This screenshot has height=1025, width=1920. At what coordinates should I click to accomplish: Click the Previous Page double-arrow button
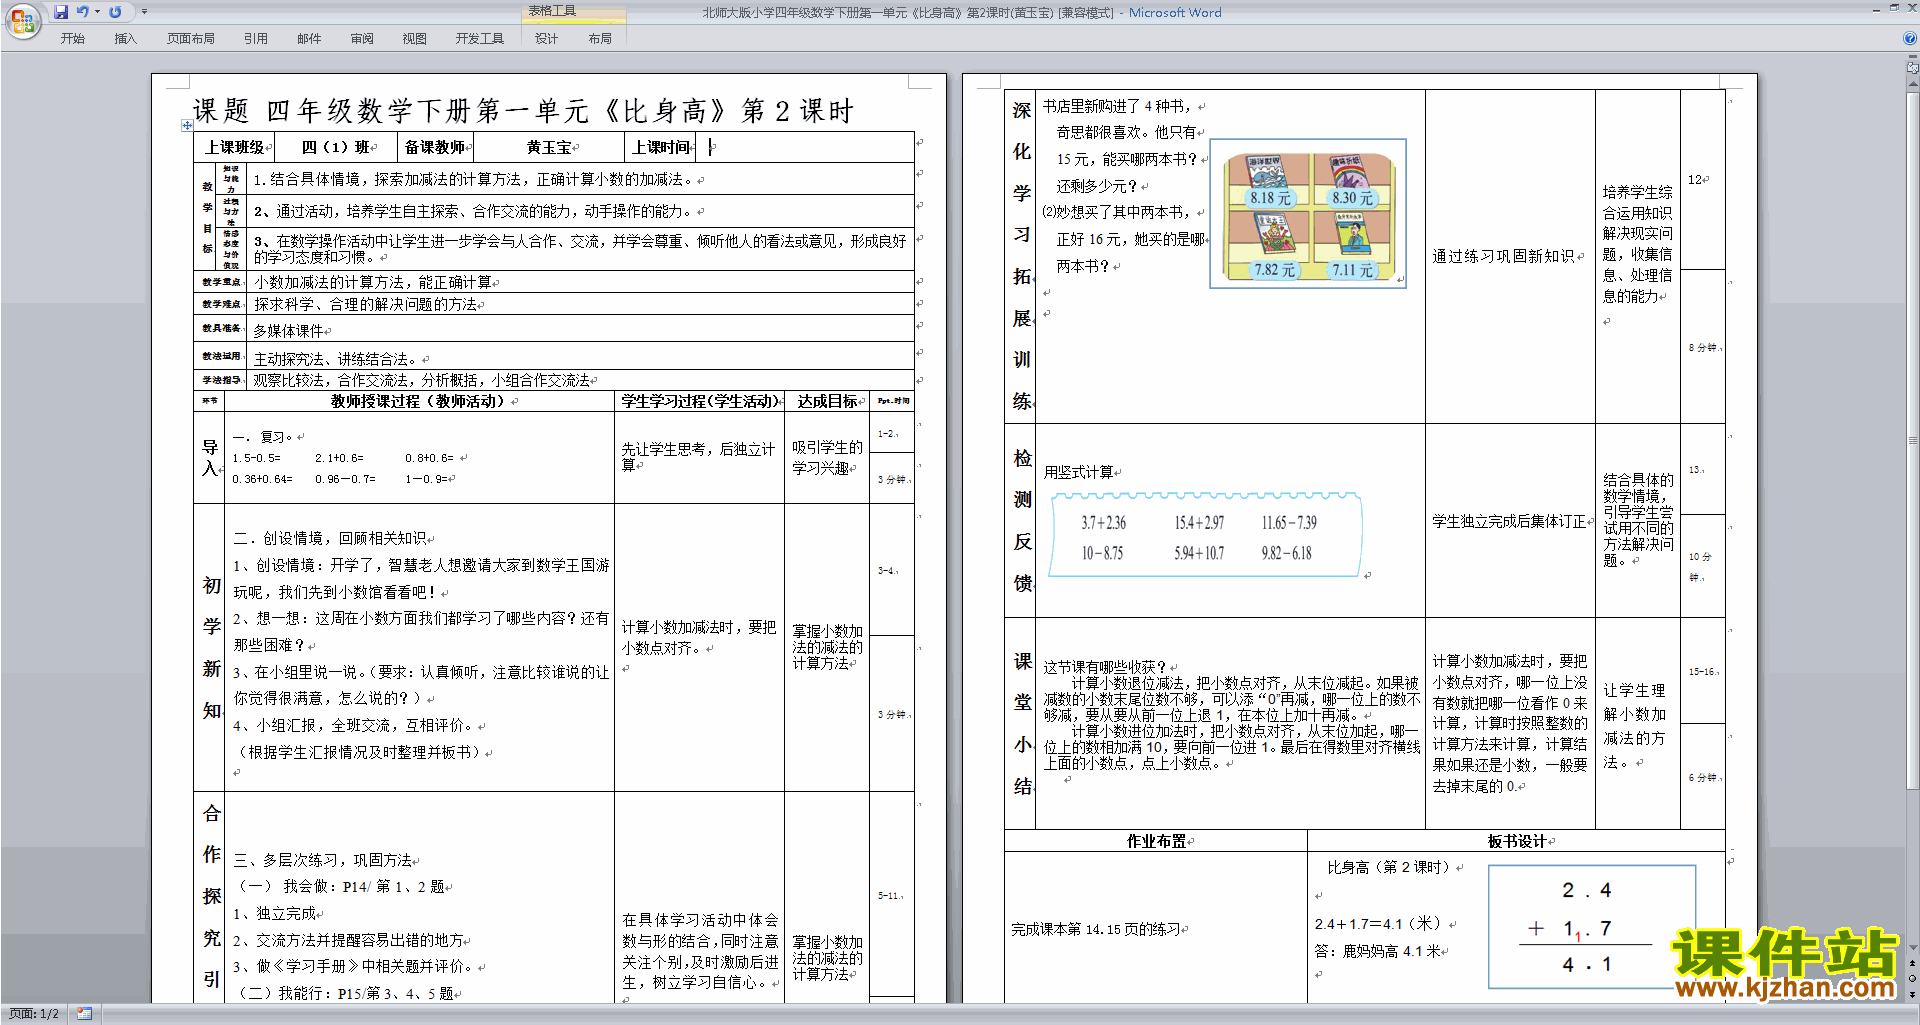click(x=1913, y=964)
